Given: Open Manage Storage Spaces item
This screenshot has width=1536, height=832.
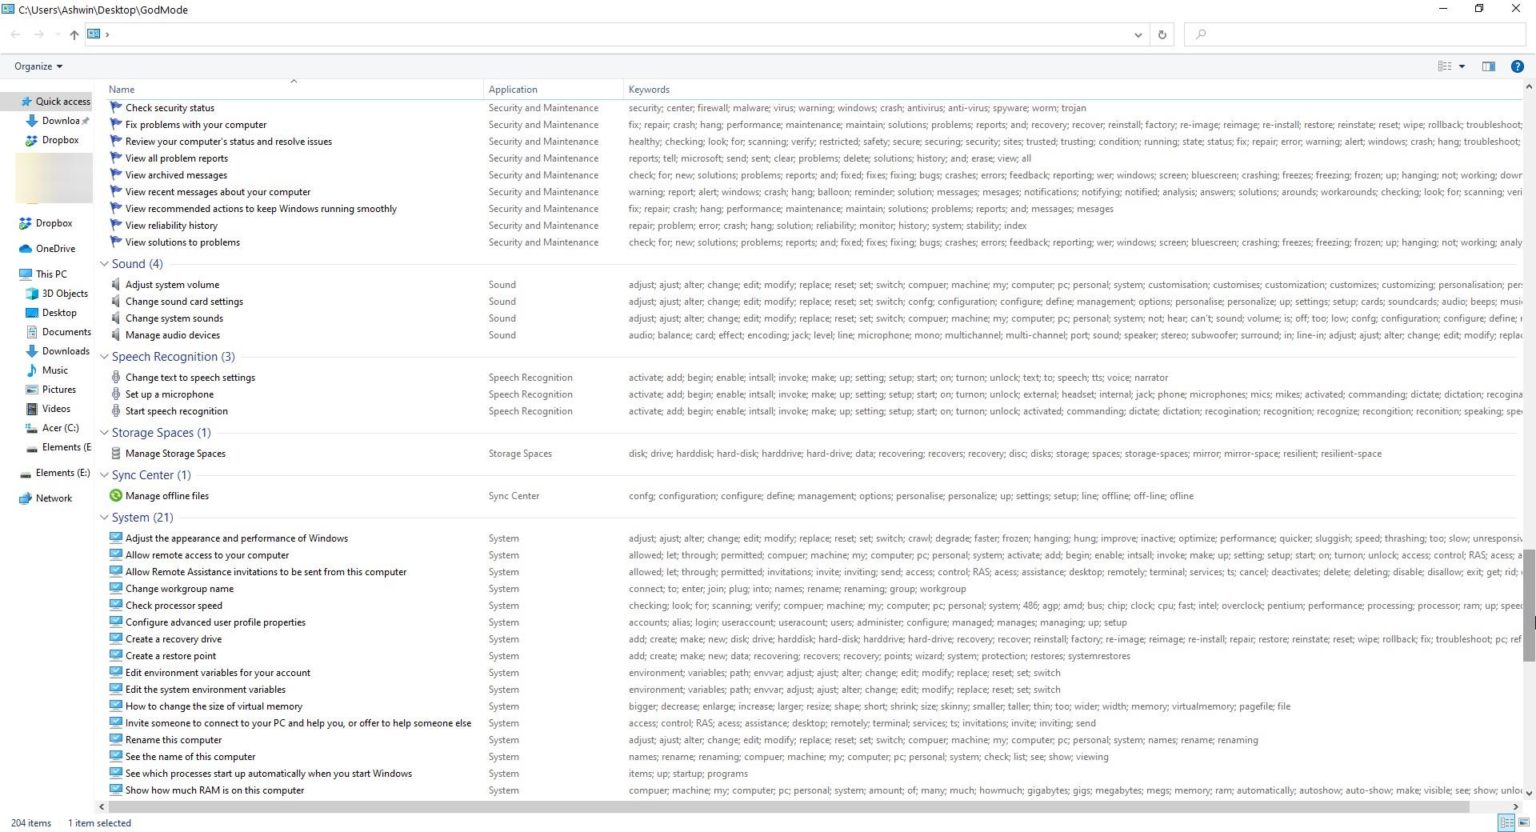Looking at the screenshot, I should (x=175, y=454).
